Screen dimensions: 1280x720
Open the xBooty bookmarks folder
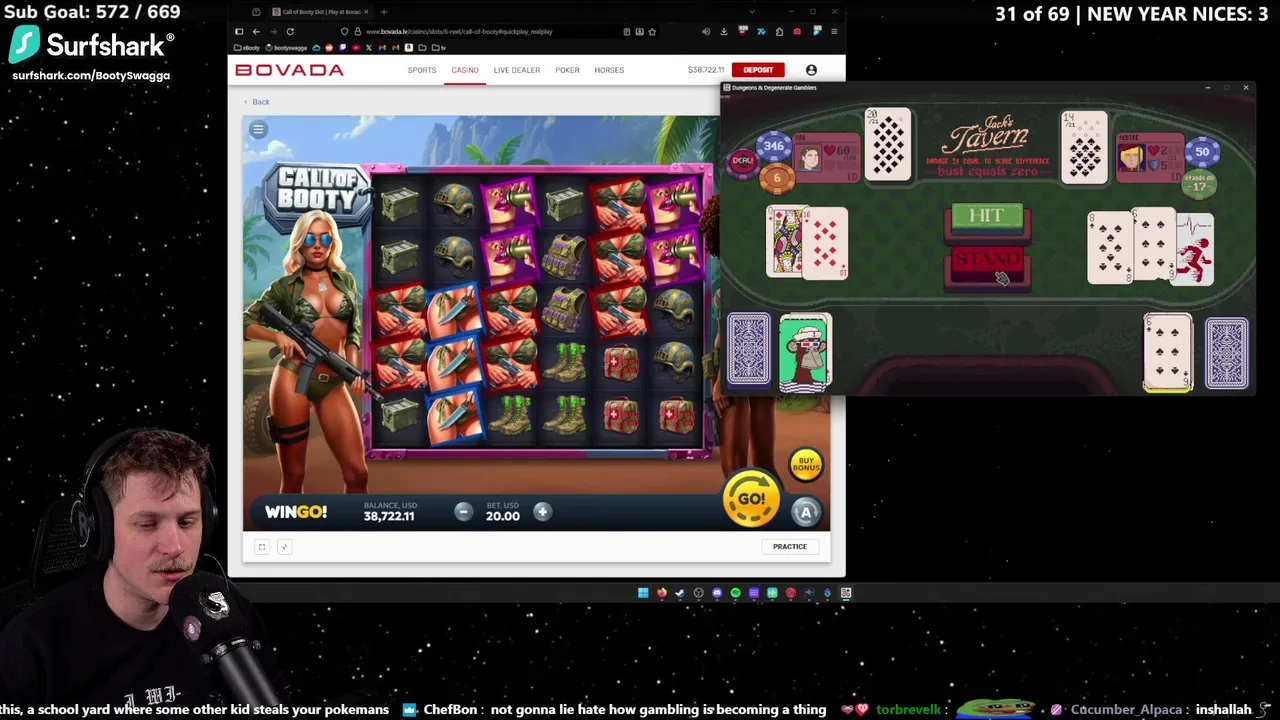[x=247, y=48]
